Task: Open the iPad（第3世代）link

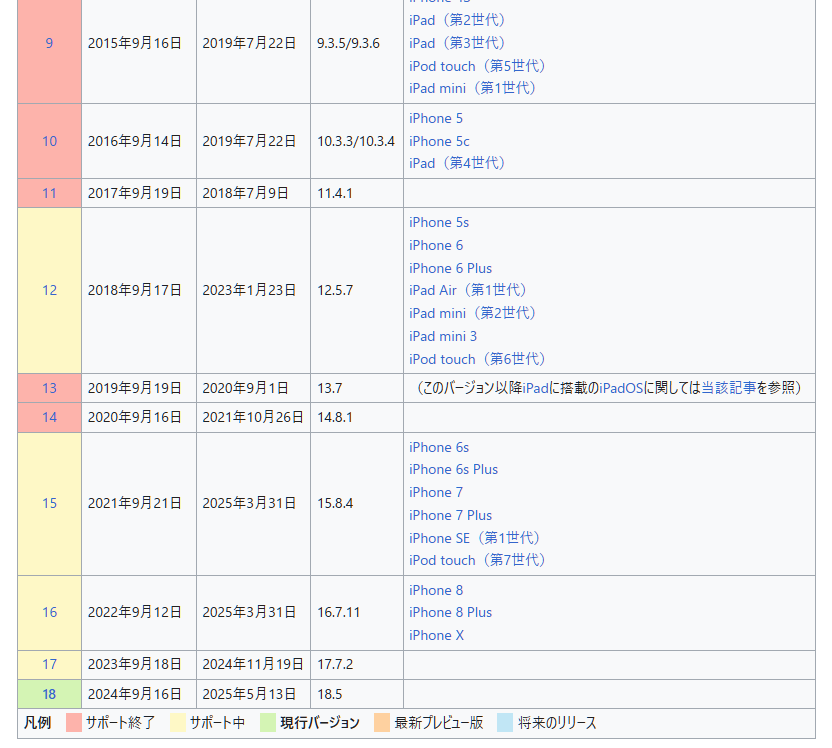Action: click(x=457, y=43)
